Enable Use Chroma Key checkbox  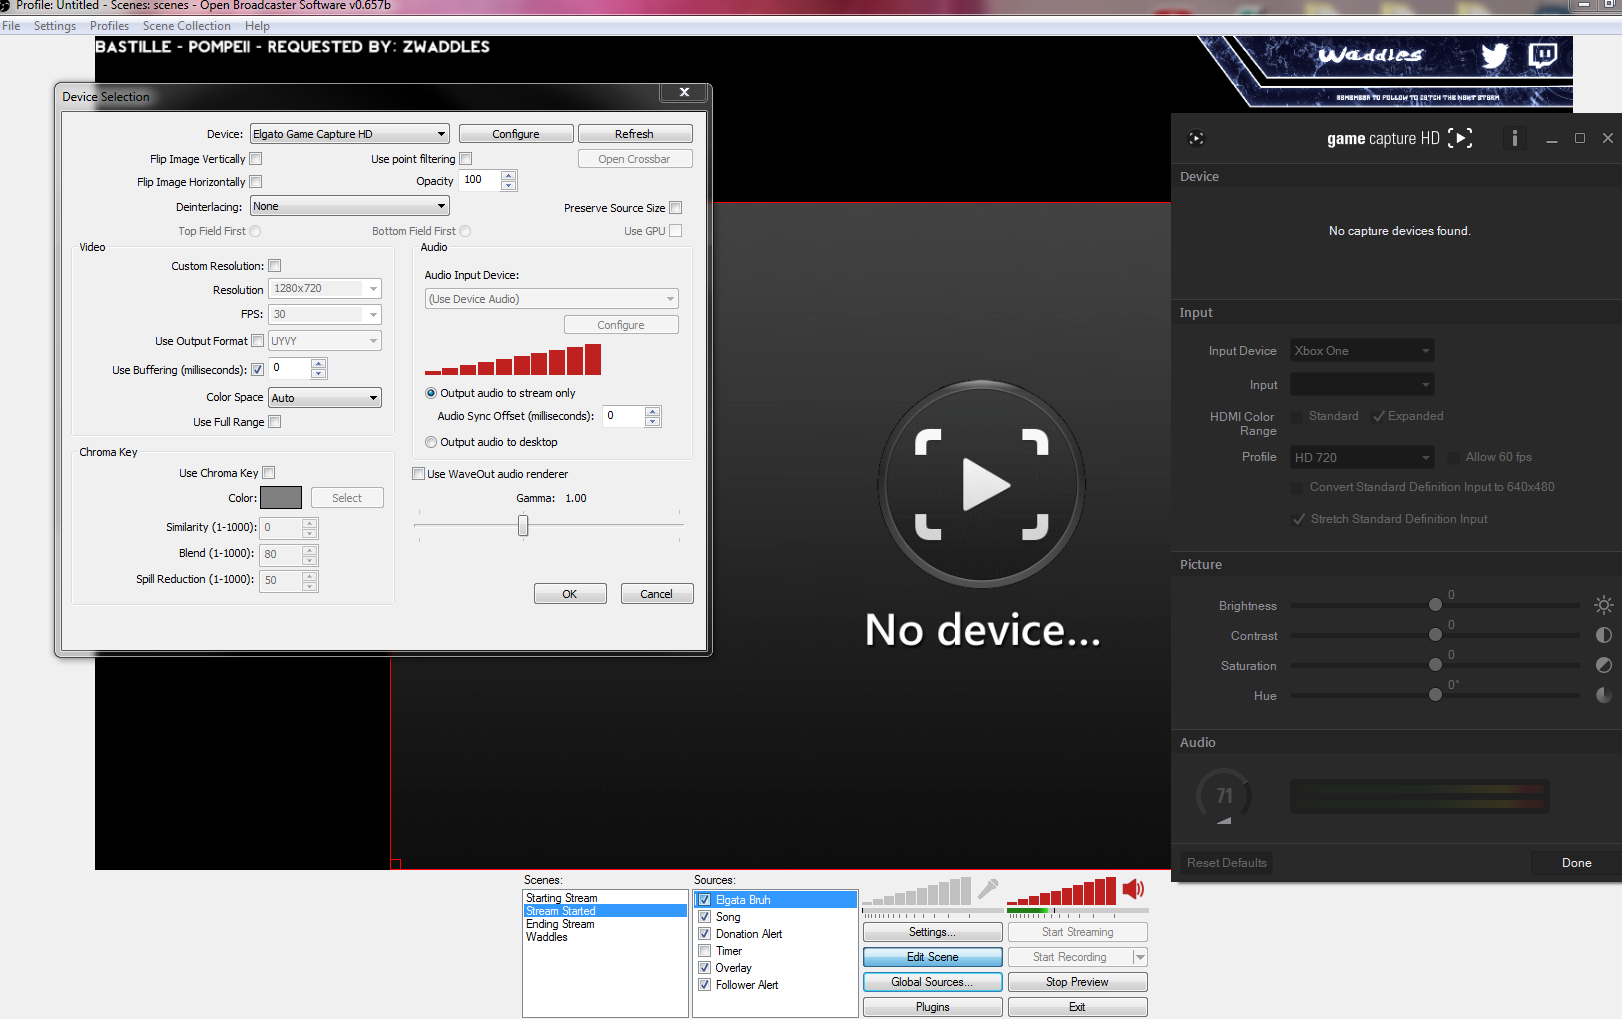coord(269,473)
